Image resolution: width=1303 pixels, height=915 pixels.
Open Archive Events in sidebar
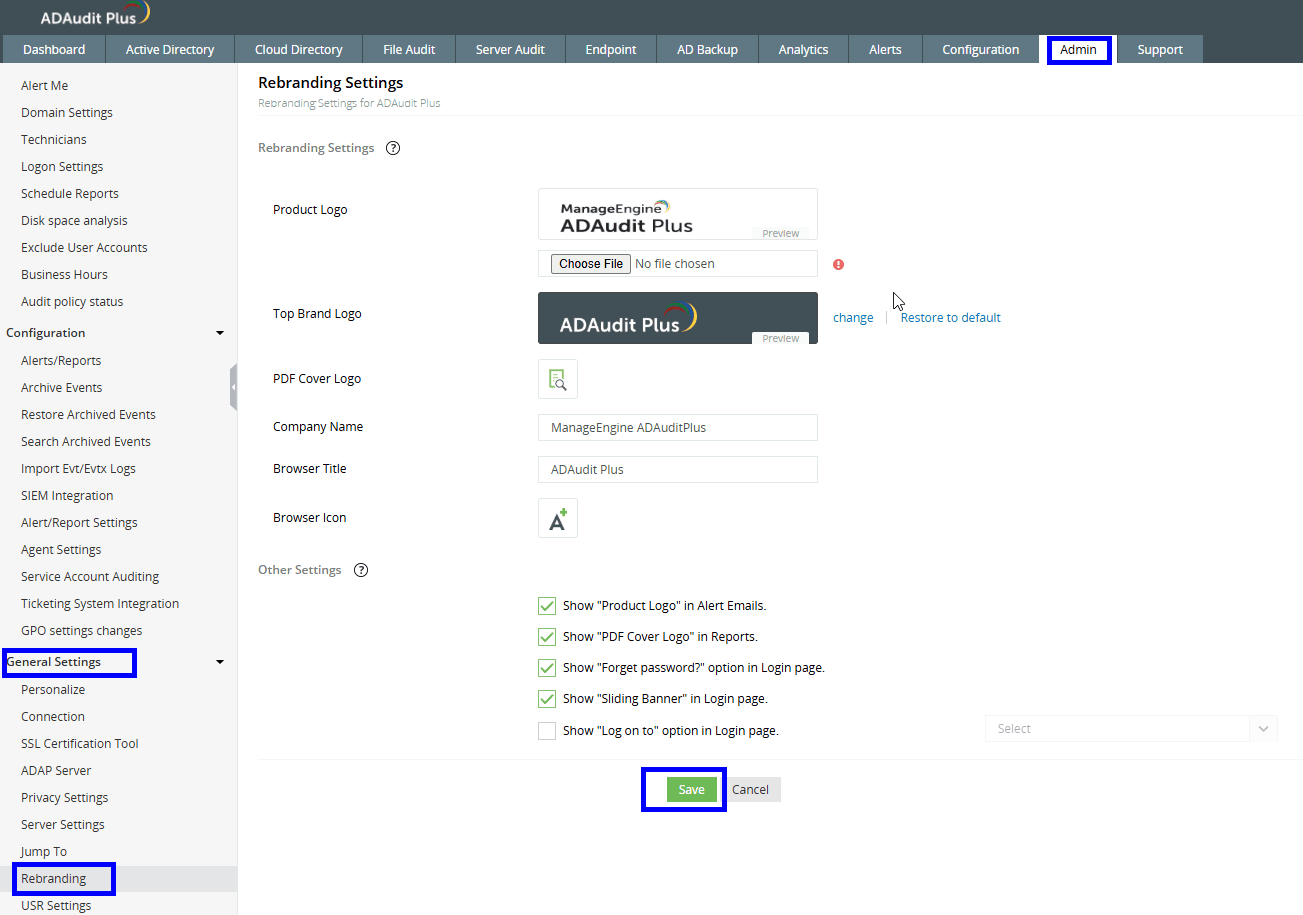pyautogui.click(x=62, y=388)
